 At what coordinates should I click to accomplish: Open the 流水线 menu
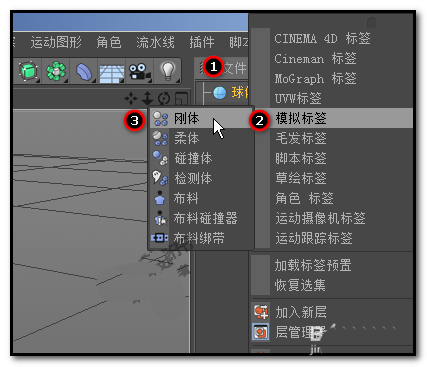tap(155, 42)
